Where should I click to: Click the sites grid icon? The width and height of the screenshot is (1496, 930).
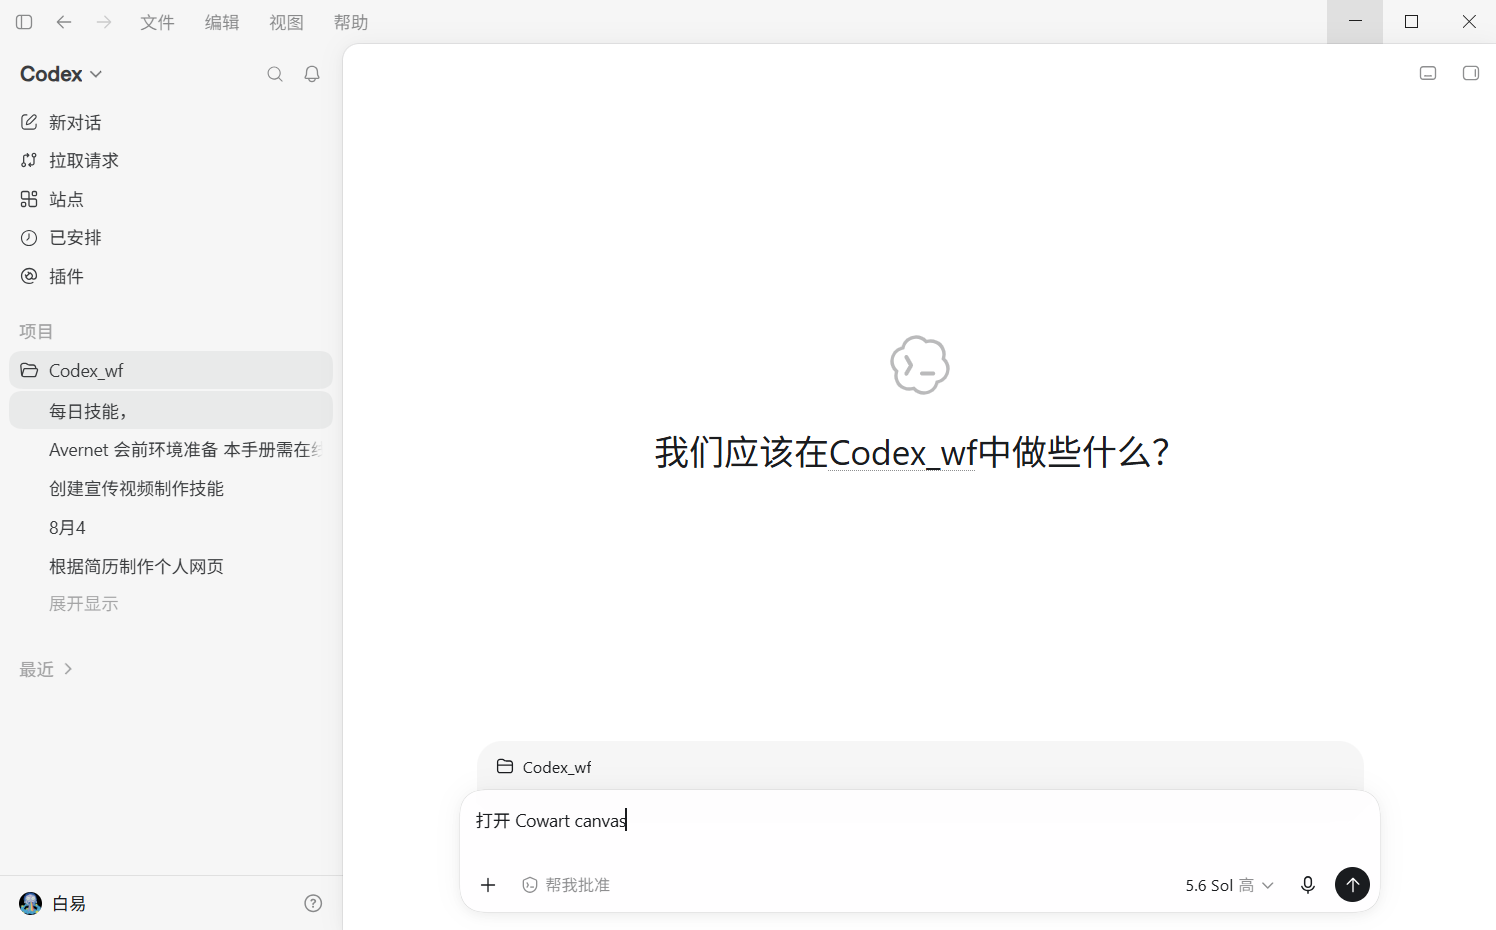[29, 199]
